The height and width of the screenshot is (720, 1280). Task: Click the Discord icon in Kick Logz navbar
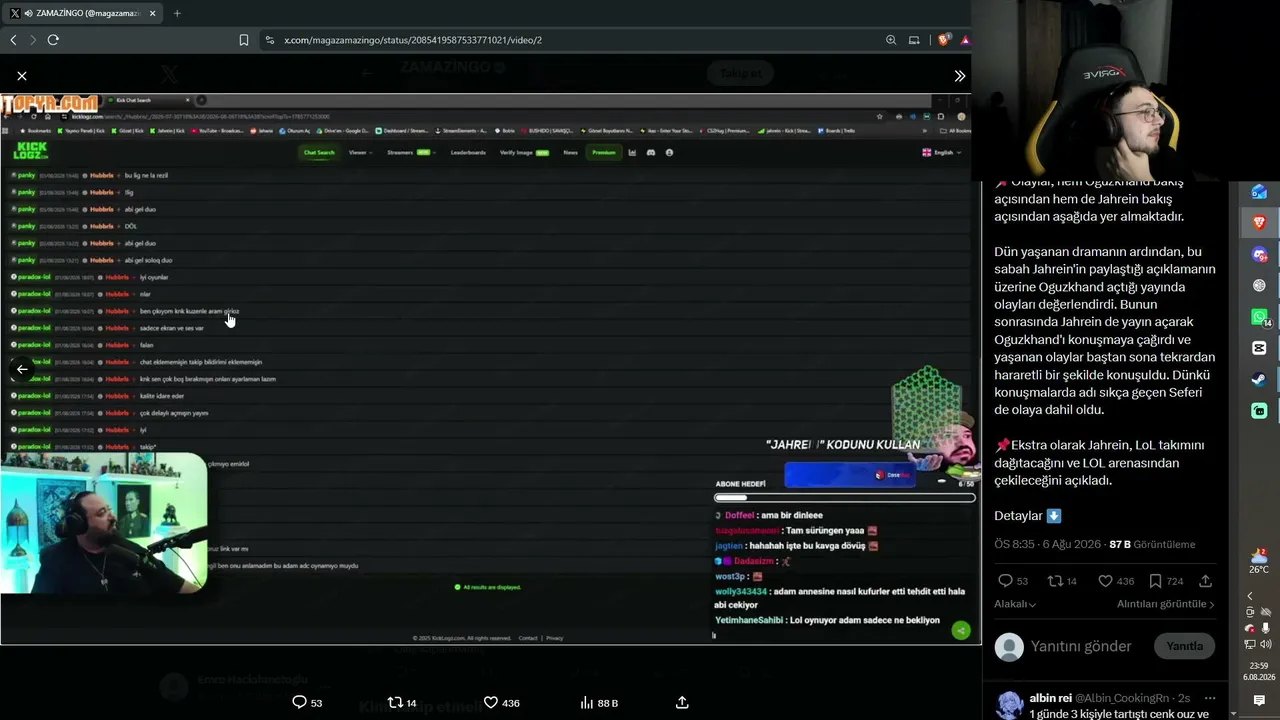click(x=650, y=153)
